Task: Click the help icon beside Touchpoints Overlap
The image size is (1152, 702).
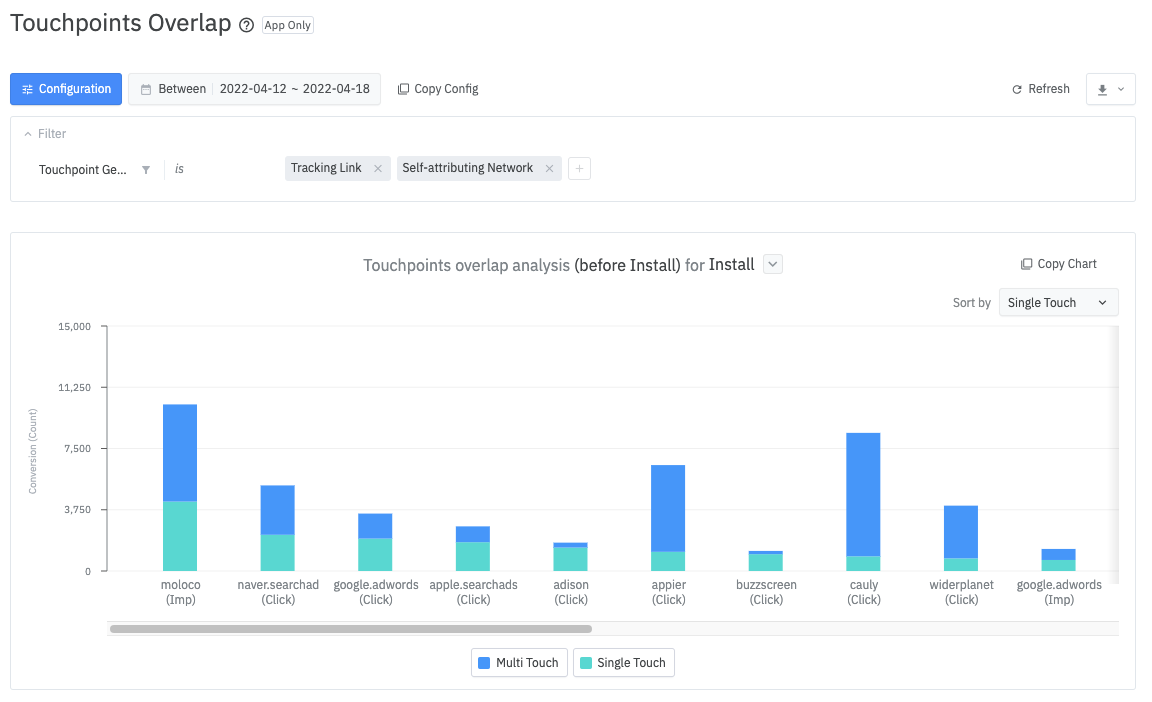Action: point(247,24)
